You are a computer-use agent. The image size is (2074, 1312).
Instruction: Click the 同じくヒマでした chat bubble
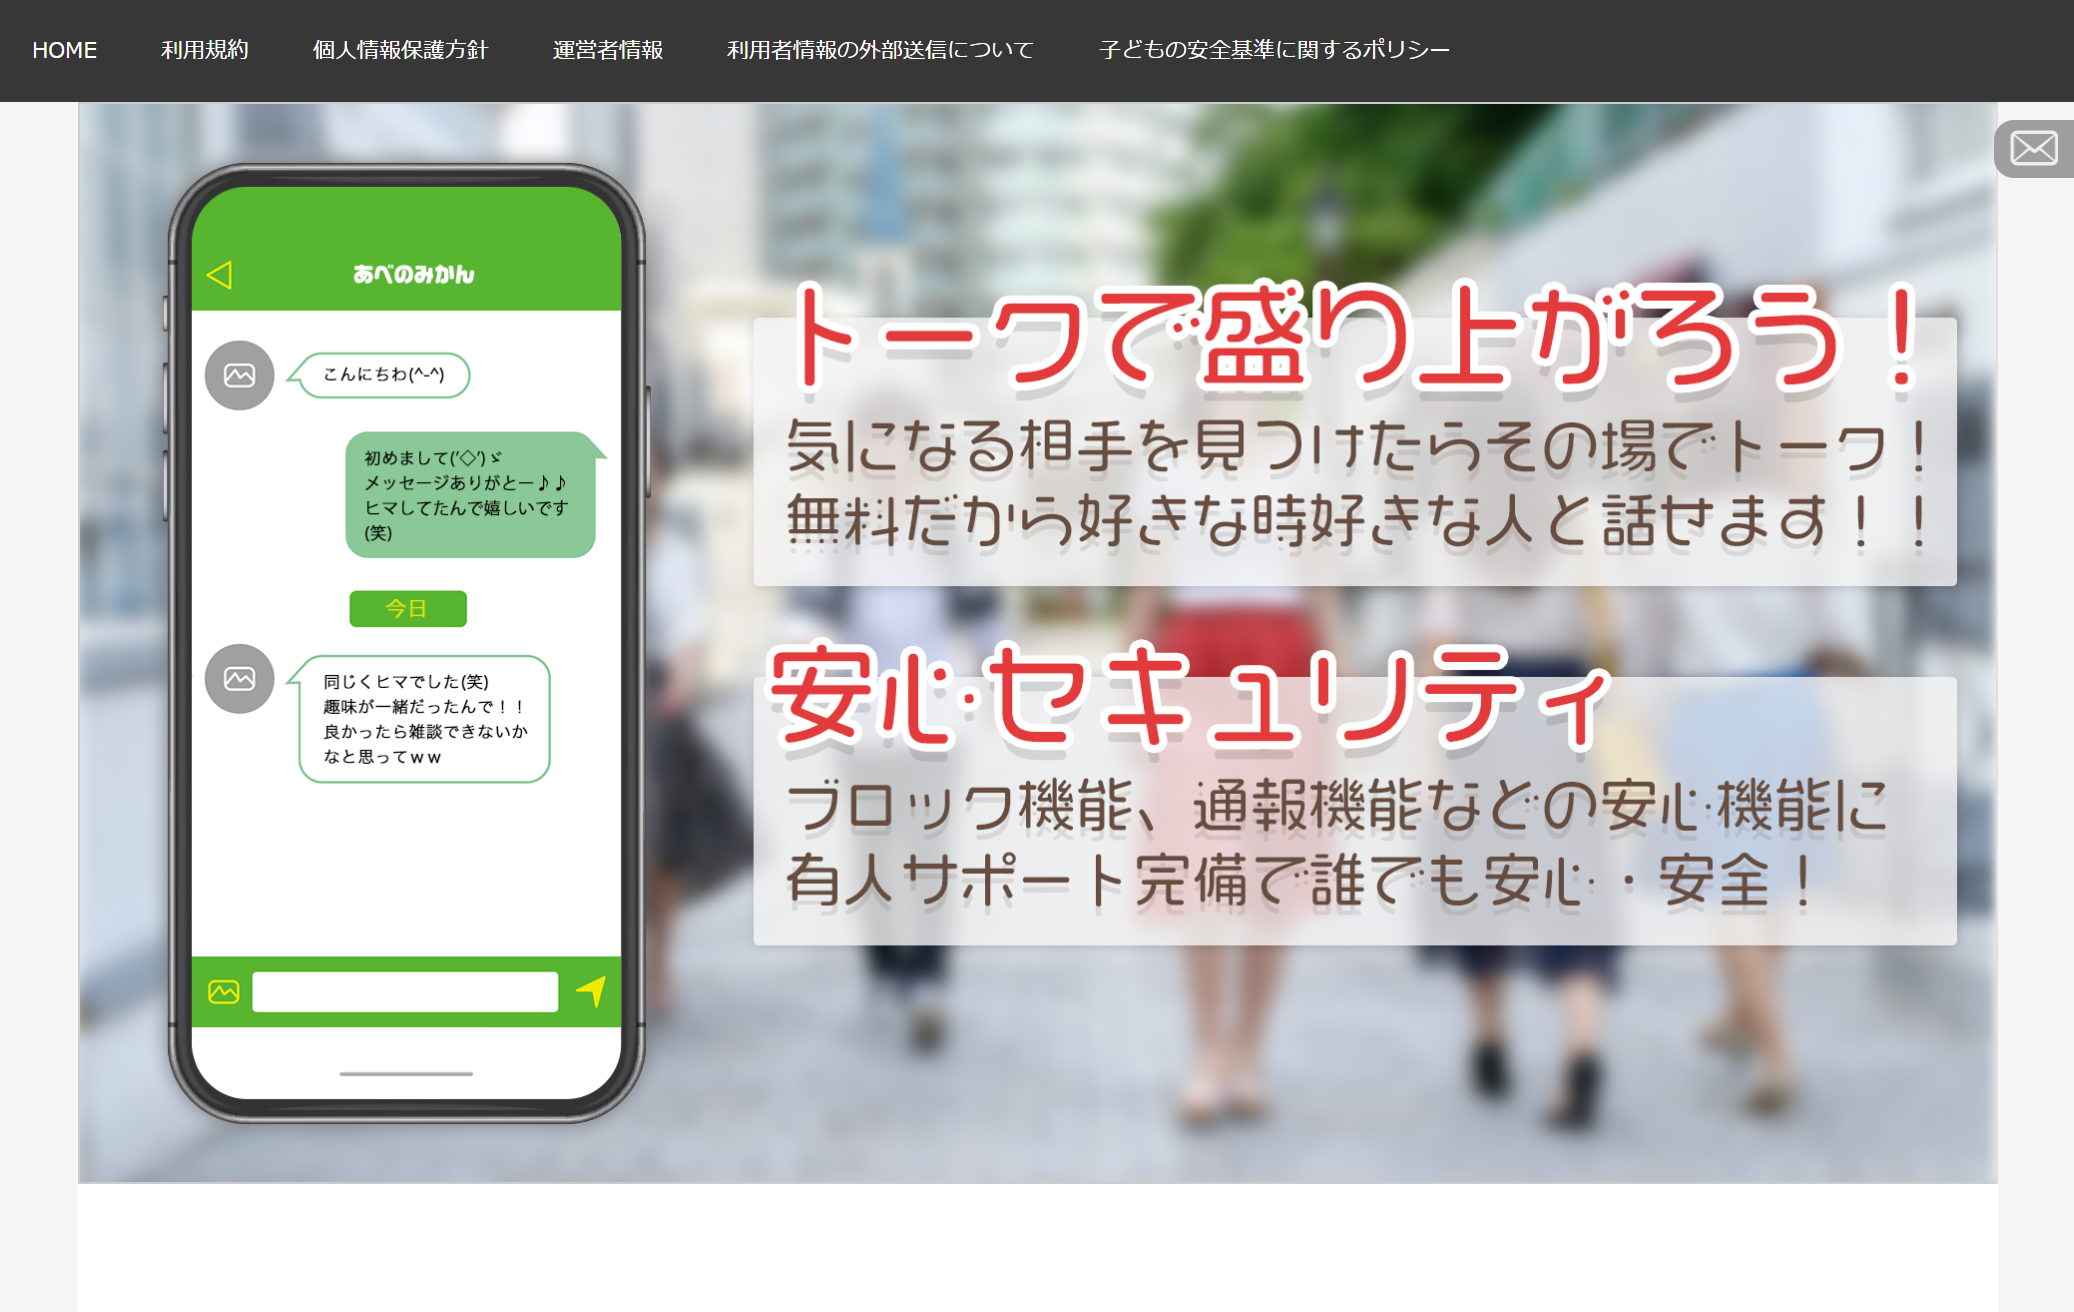[424, 719]
